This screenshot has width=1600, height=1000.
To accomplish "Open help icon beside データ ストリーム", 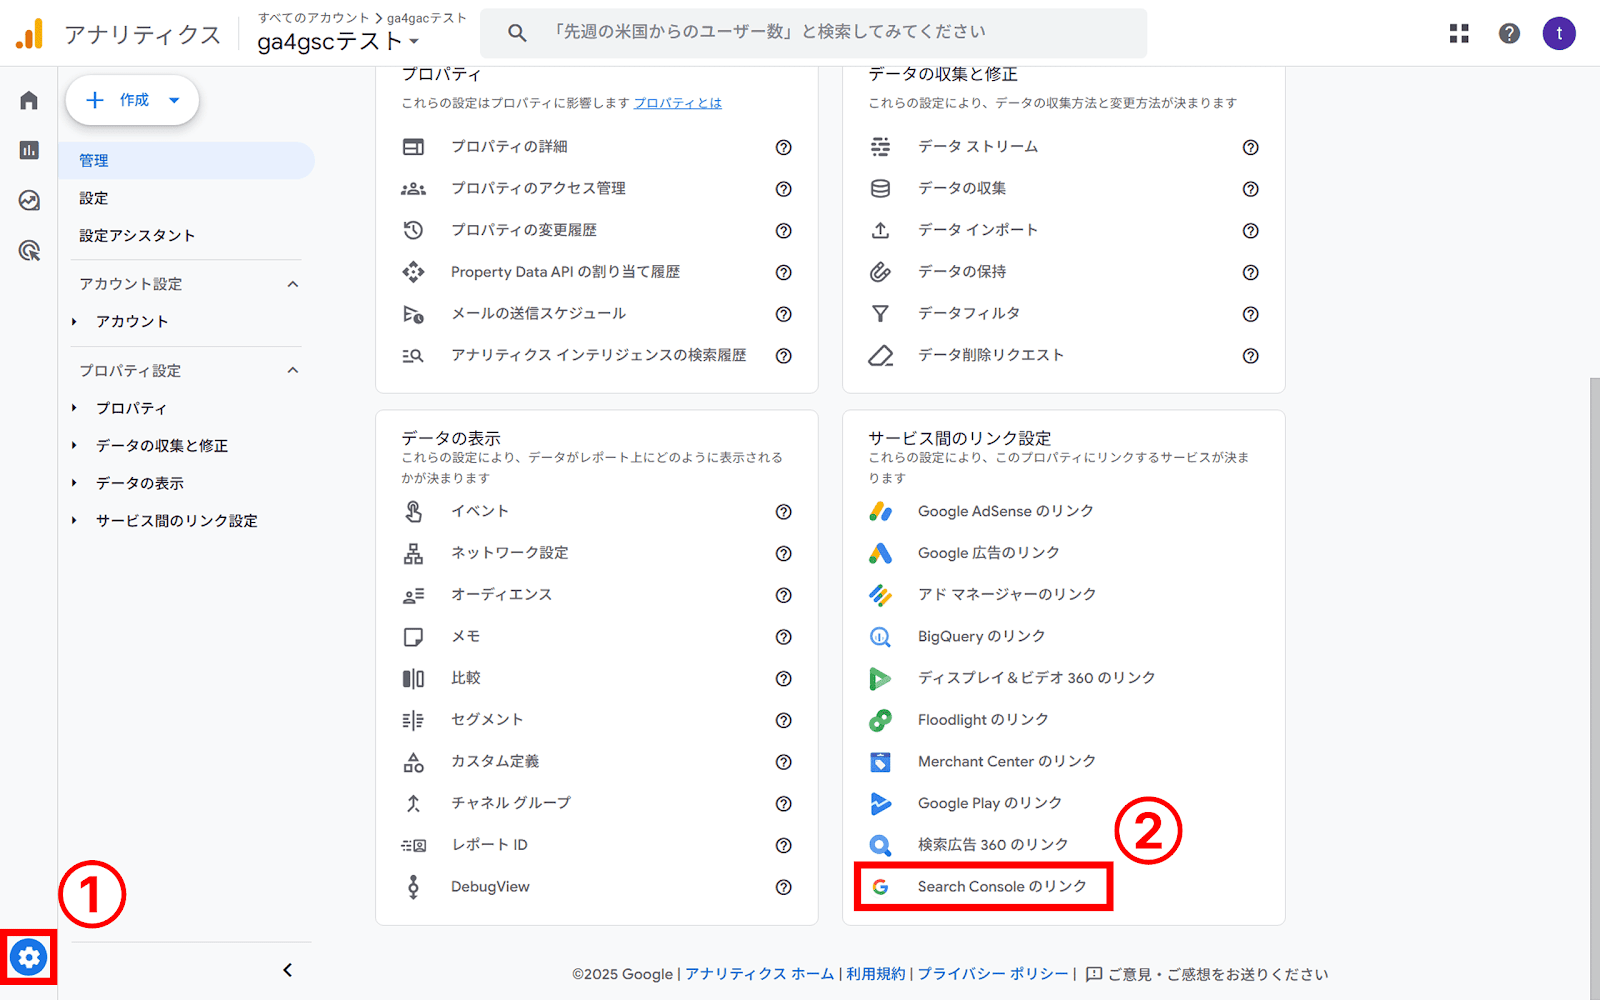I will [x=1251, y=147].
